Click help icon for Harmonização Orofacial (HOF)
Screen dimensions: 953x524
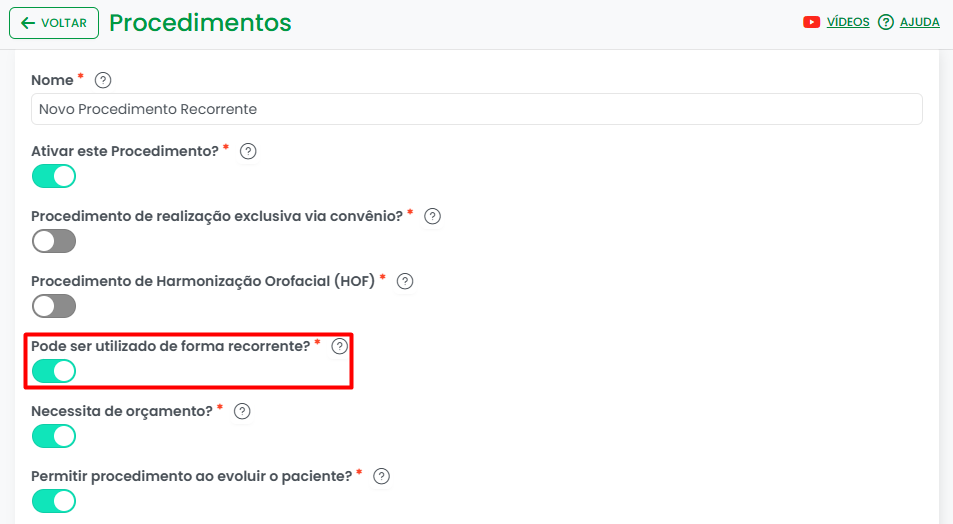405,281
